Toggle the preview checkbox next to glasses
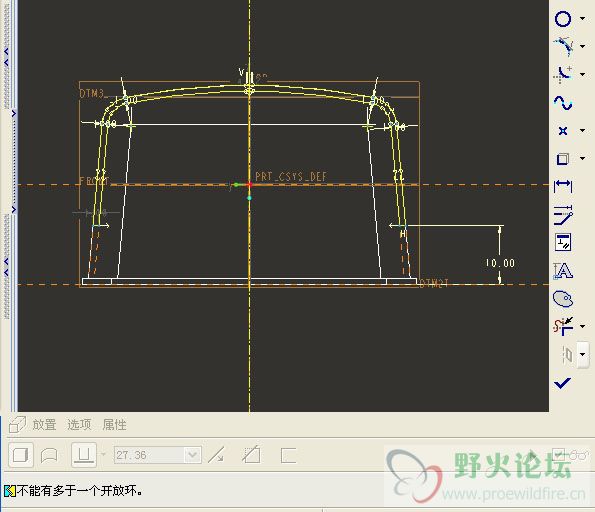The image size is (595, 512). (558, 454)
